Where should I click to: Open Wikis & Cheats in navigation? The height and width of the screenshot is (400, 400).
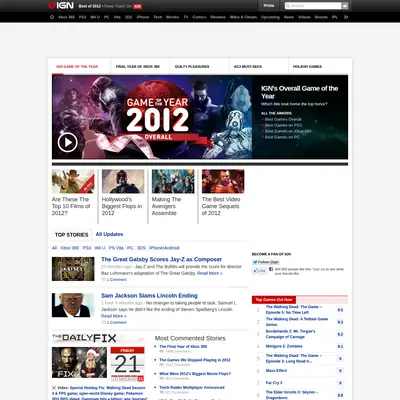[243, 17]
